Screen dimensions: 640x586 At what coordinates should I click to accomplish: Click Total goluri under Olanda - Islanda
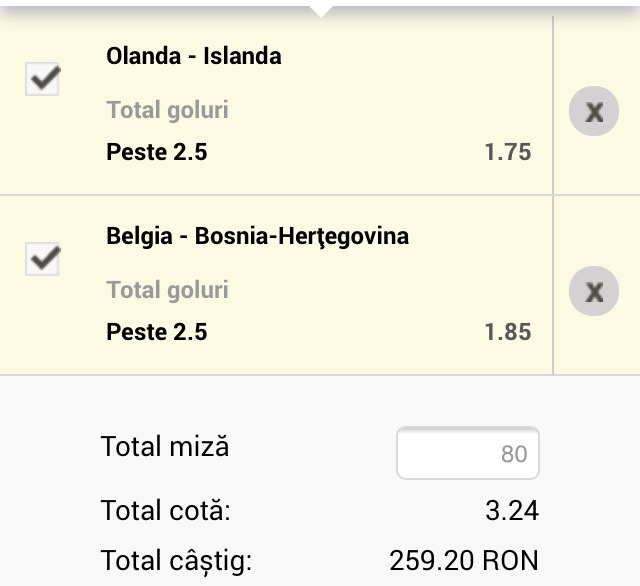(x=167, y=110)
